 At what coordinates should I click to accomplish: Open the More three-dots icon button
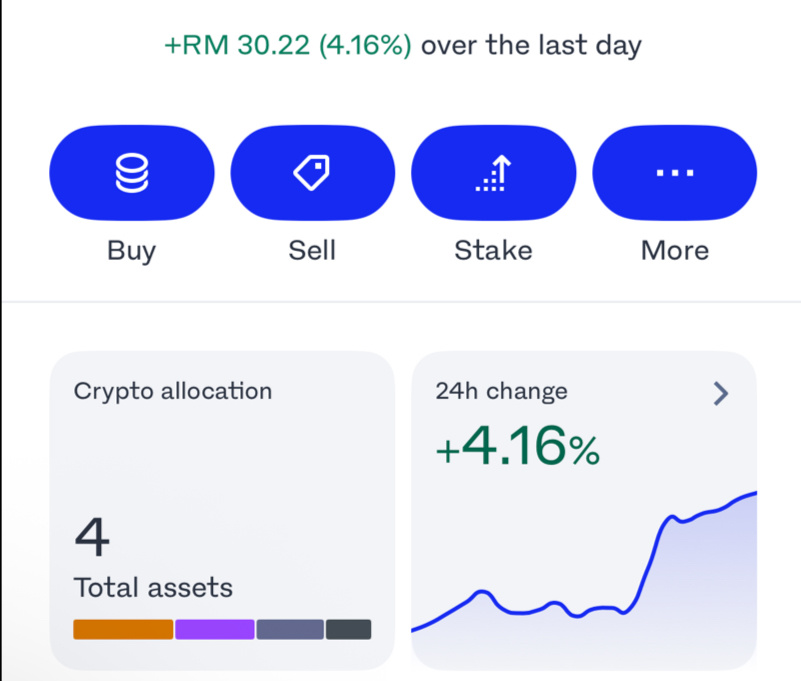coord(674,173)
